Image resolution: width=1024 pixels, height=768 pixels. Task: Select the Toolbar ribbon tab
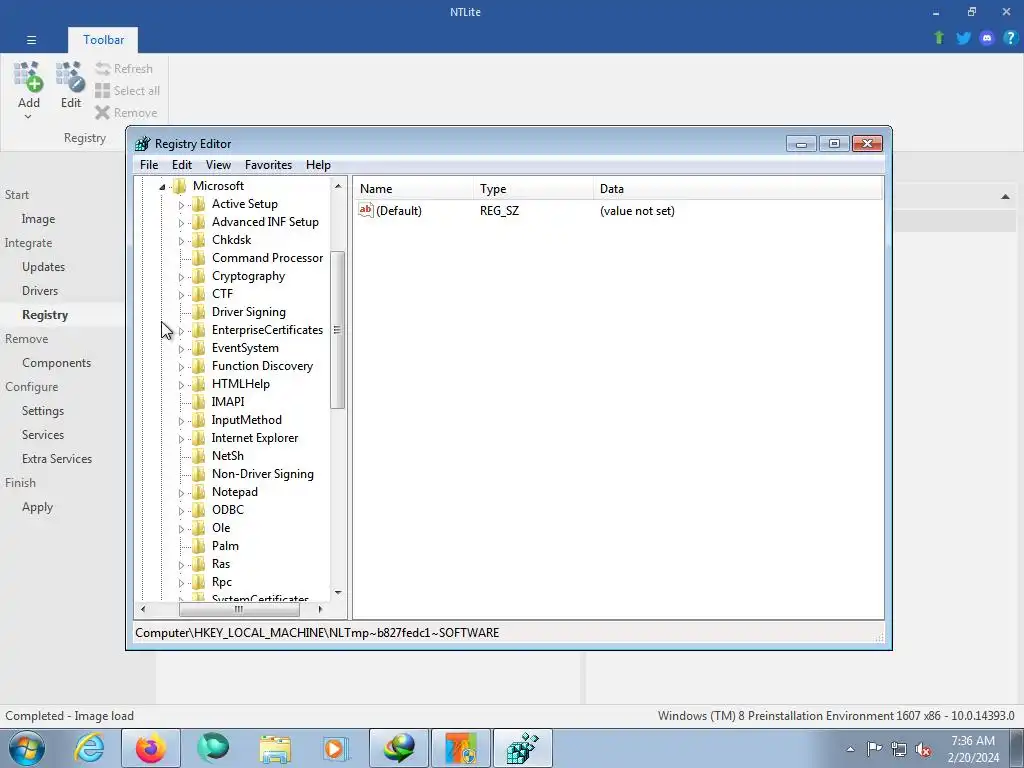pyautogui.click(x=103, y=40)
